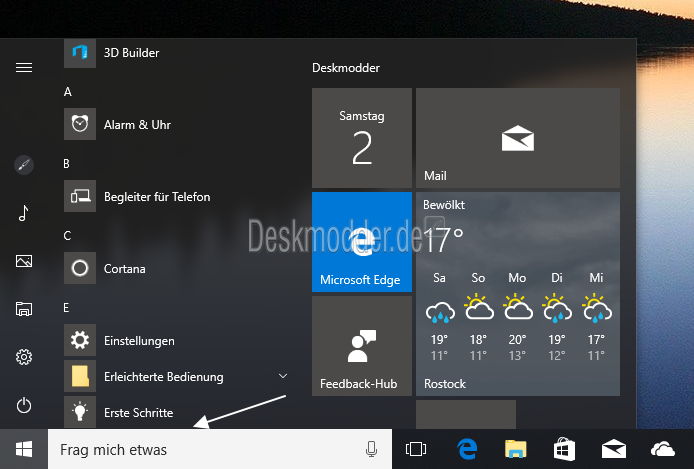Click the Windows Start button
Viewport: 694px width, 469px height.
pyautogui.click(x=24, y=449)
